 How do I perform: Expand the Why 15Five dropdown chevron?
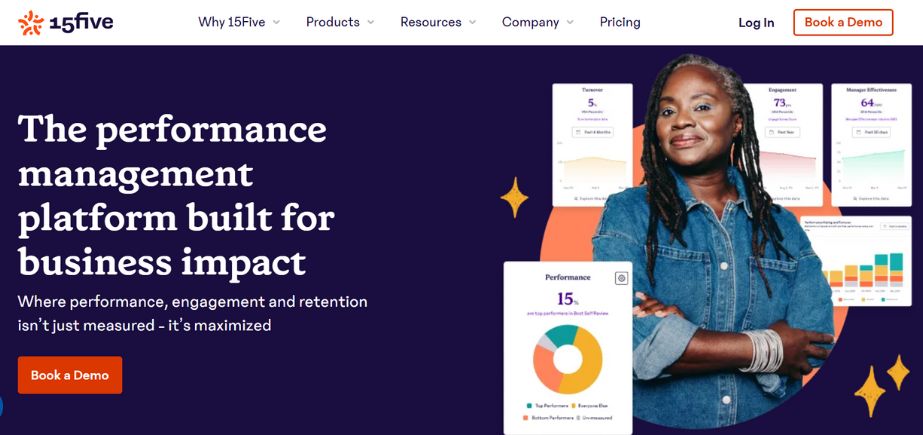[x=276, y=23]
